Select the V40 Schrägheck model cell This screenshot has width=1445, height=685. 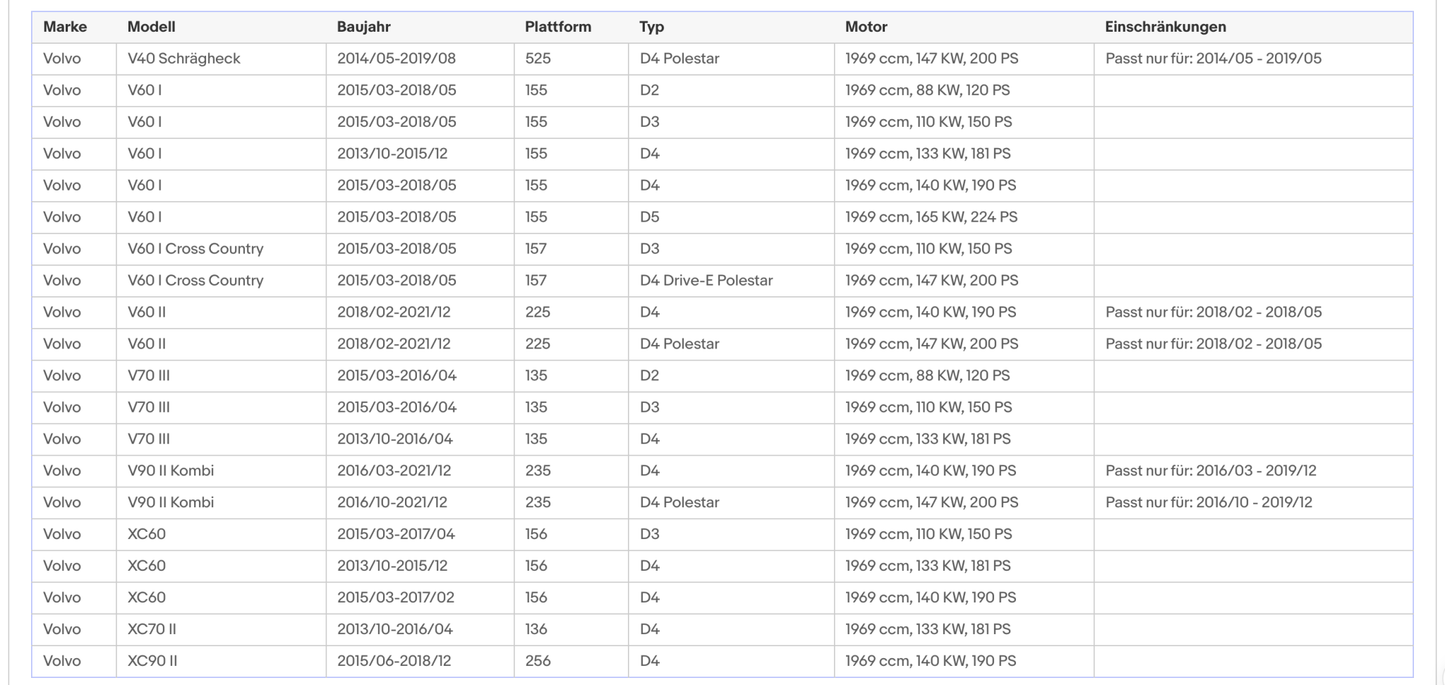click(x=184, y=58)
